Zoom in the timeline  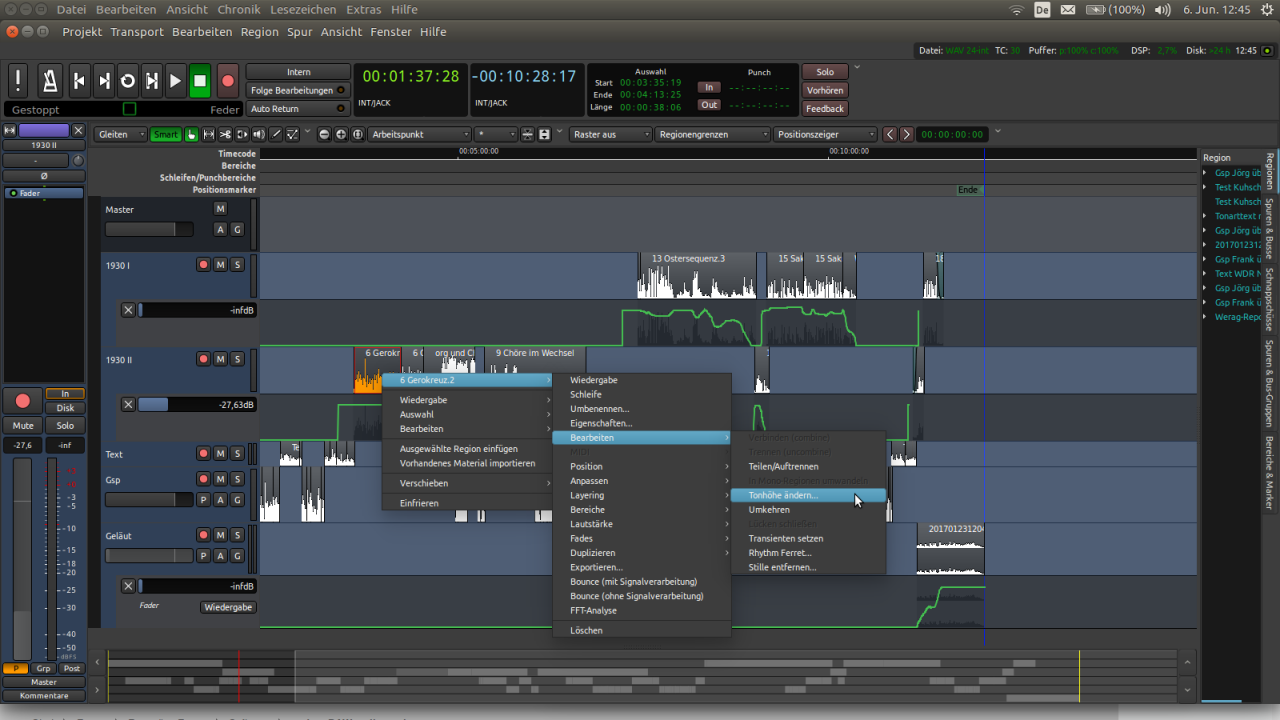[x=341, y=134]
